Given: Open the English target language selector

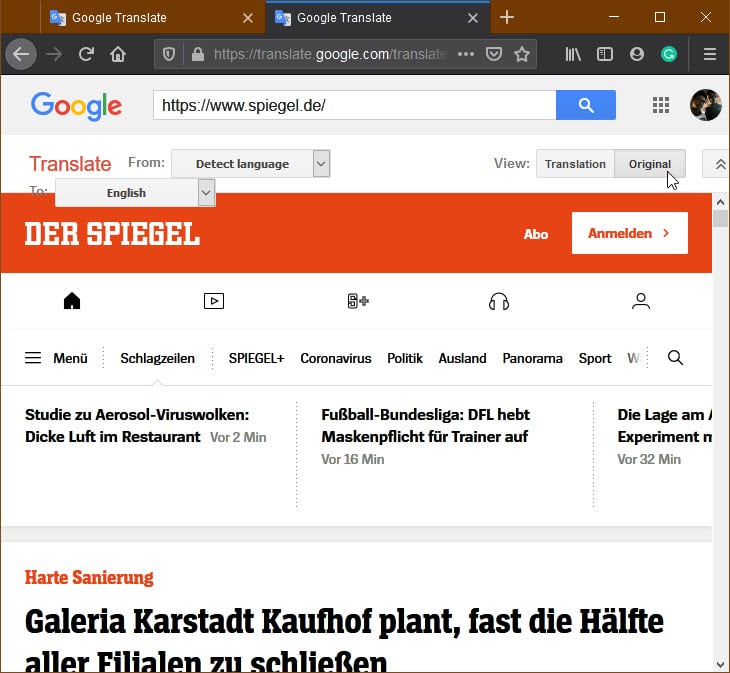Looking at the screenshot, I should [126, 193].
